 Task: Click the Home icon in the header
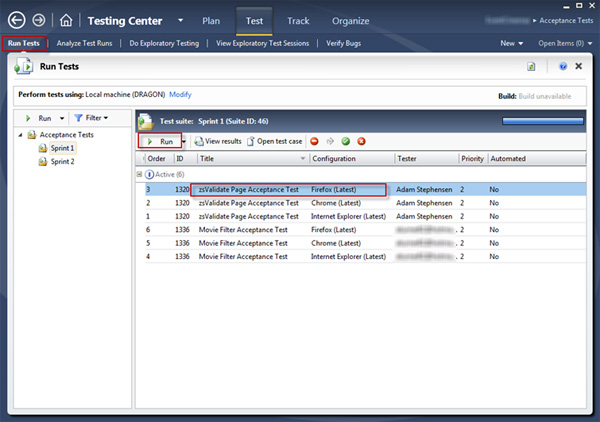click(x=66, y=20)
